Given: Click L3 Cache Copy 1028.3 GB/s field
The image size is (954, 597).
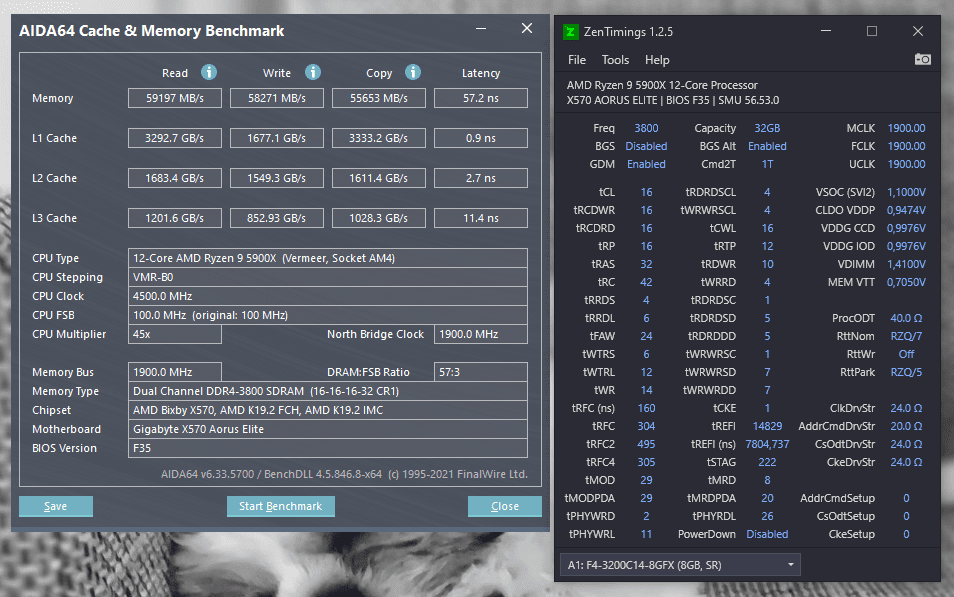Looking at the screenshot, I should 378,218.
